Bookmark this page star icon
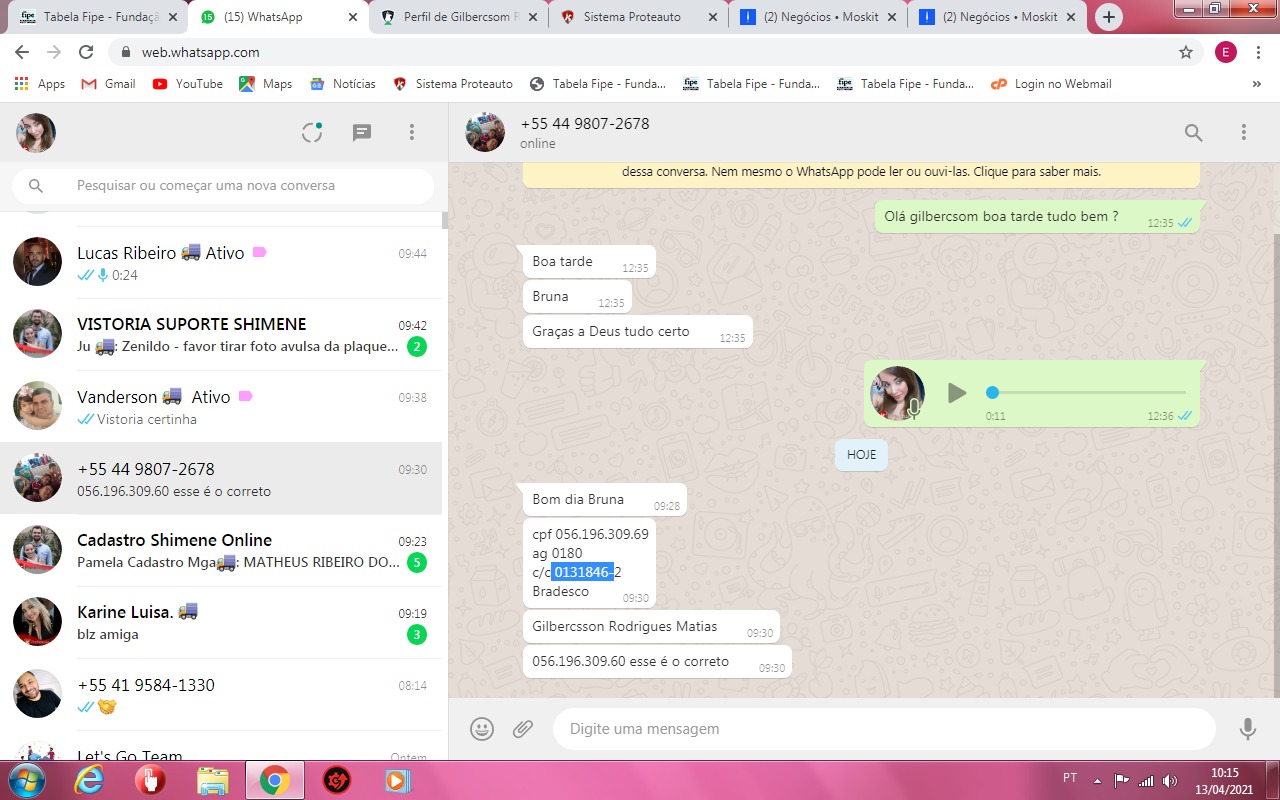 pyautogui.click(x=1186, y=52)
